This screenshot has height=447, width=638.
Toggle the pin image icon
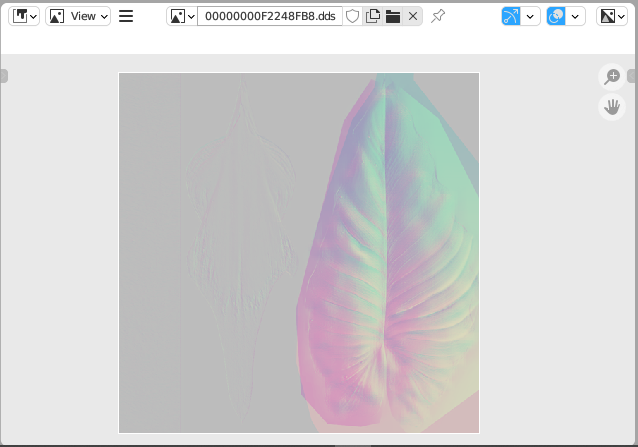click(x=438, y=16)
